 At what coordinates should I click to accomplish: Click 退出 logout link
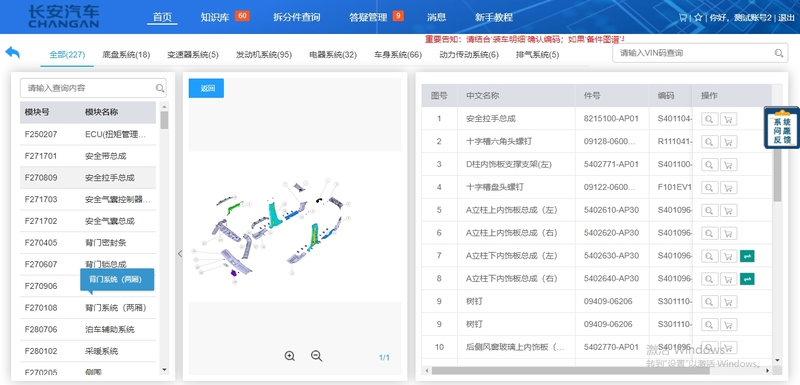click(x=786, y=17)
